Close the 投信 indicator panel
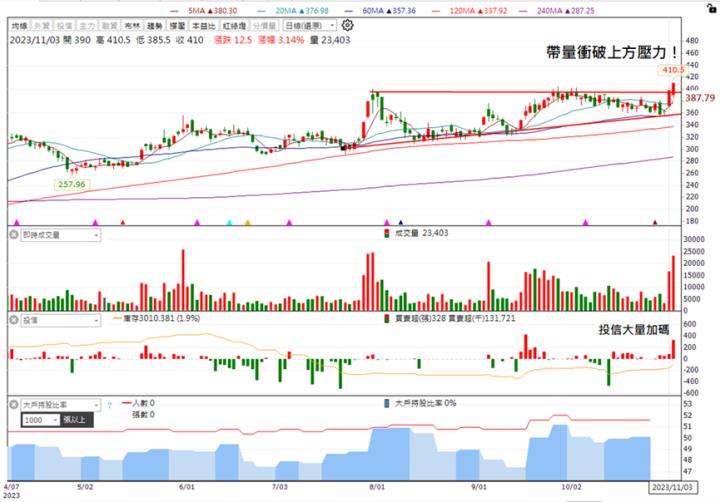 [x=14, y=320]
